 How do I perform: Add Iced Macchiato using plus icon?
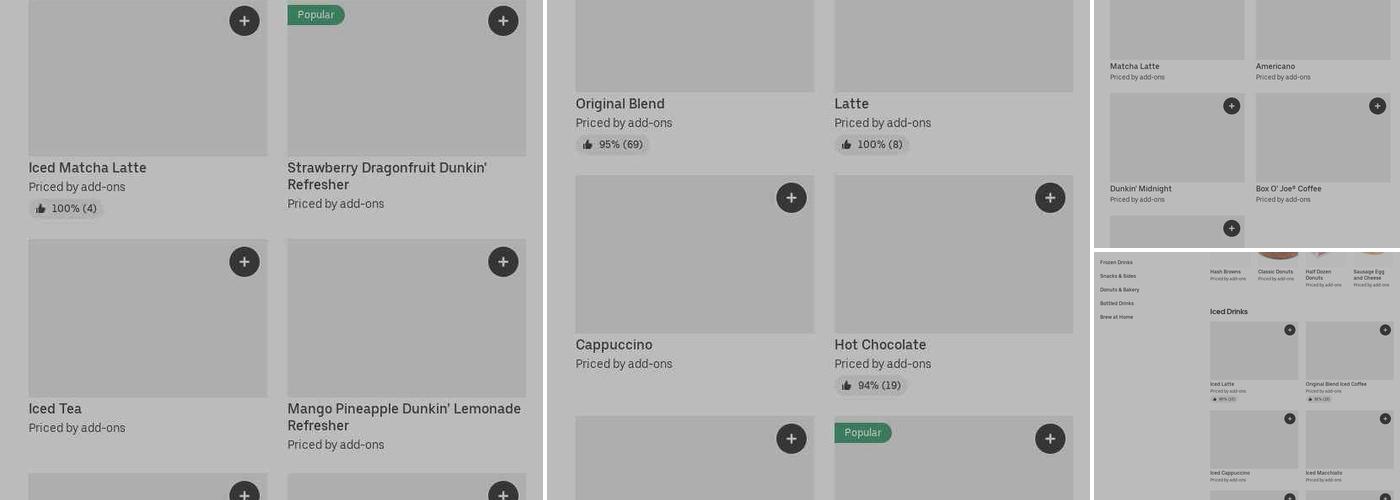point(1385,419)
